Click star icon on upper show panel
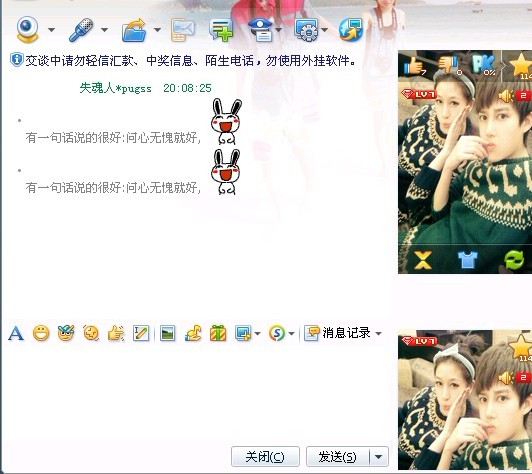 coord(521,66)
